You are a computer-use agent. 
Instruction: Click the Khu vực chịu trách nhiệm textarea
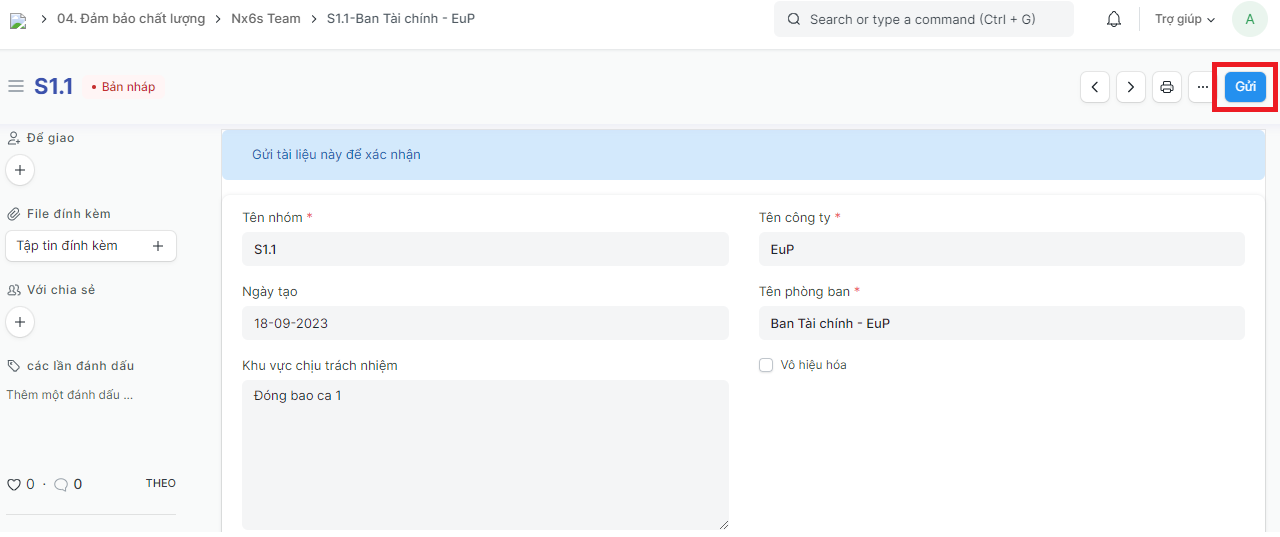(x=485, y=454)
